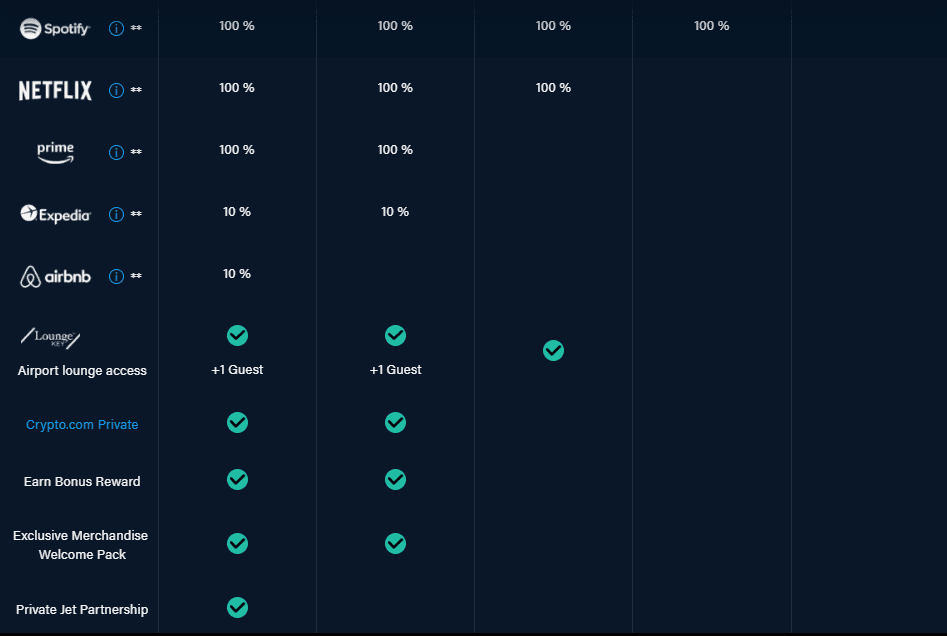Click Crypto.com Private checkmark in first column
Viewport: 947px width, 636px height.
pos(237,422)
